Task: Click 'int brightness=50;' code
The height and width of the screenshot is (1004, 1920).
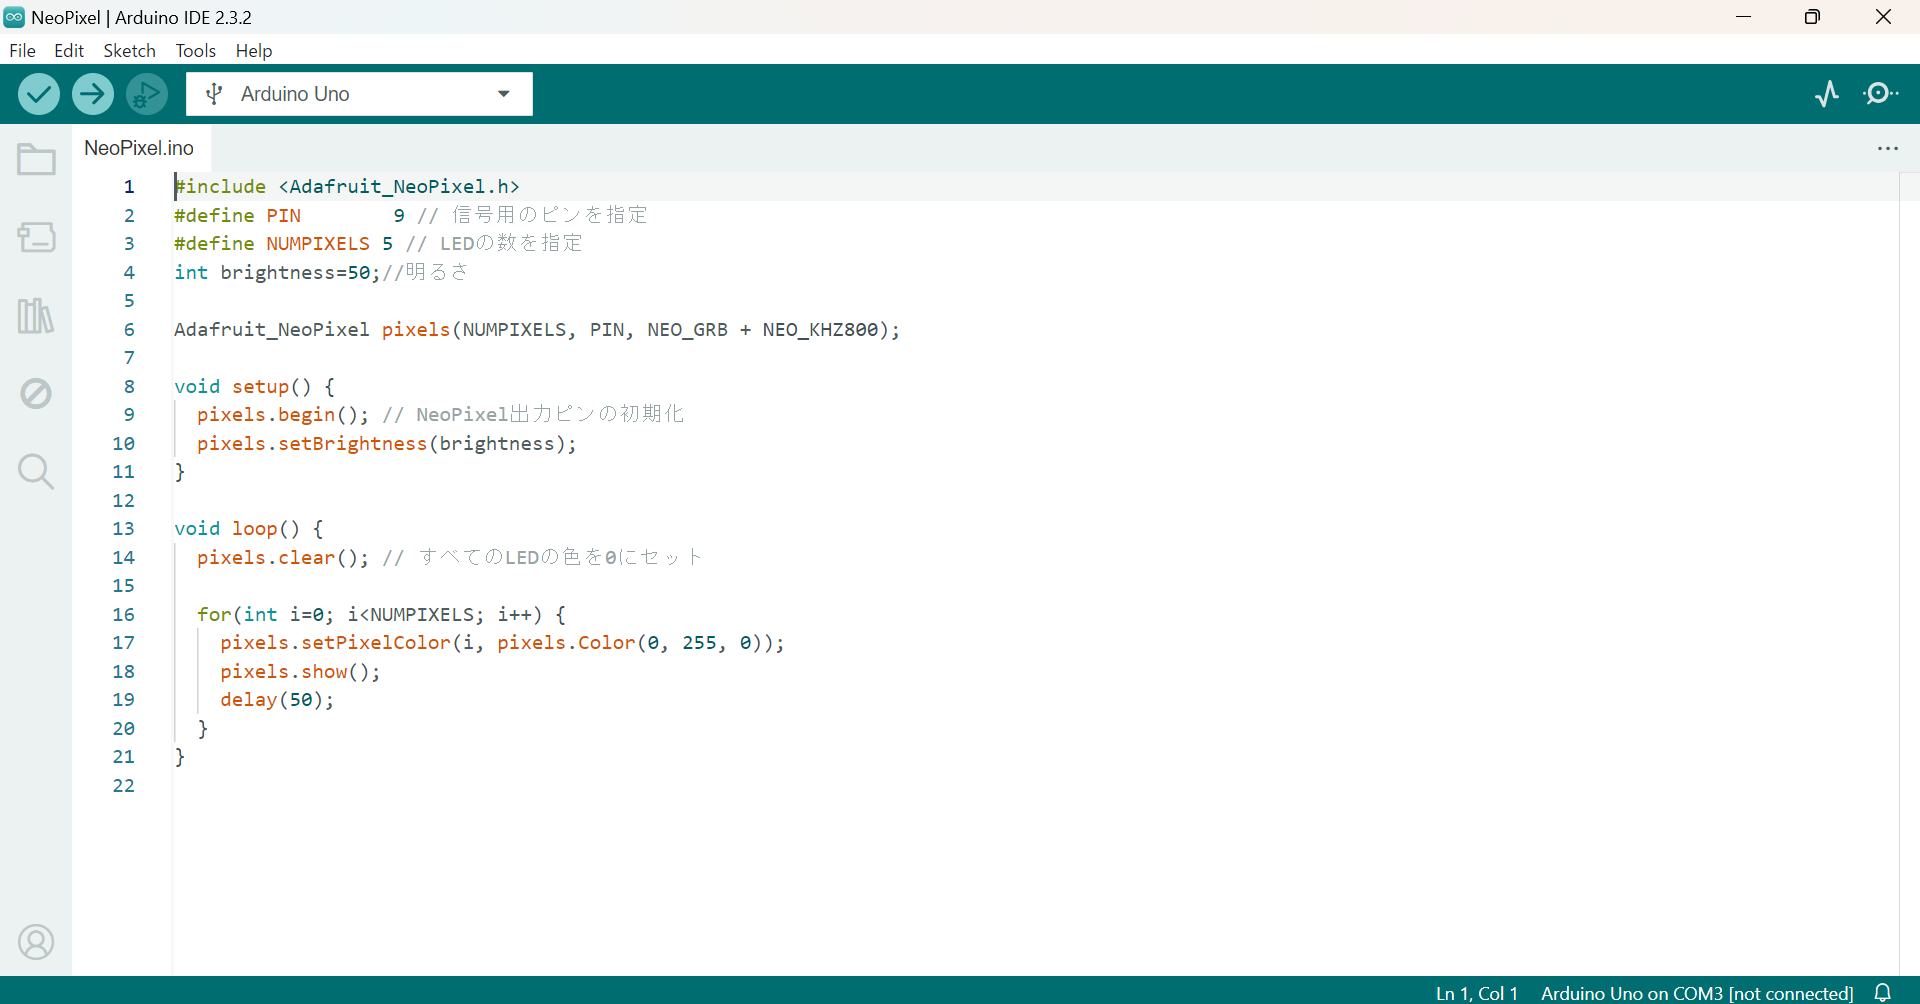Action: [277, 272]
